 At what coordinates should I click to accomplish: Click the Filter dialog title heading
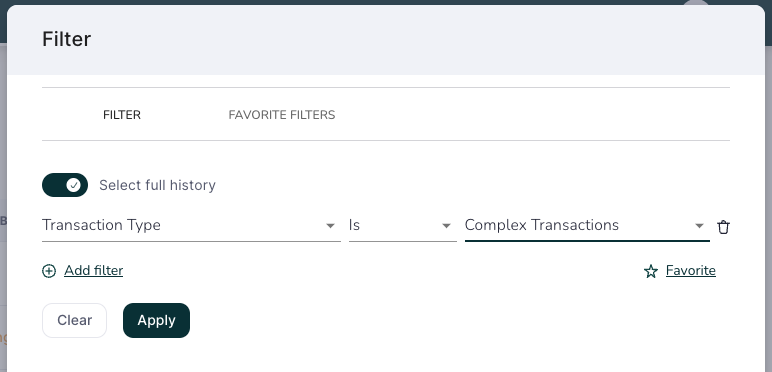(x=66, y=39)
